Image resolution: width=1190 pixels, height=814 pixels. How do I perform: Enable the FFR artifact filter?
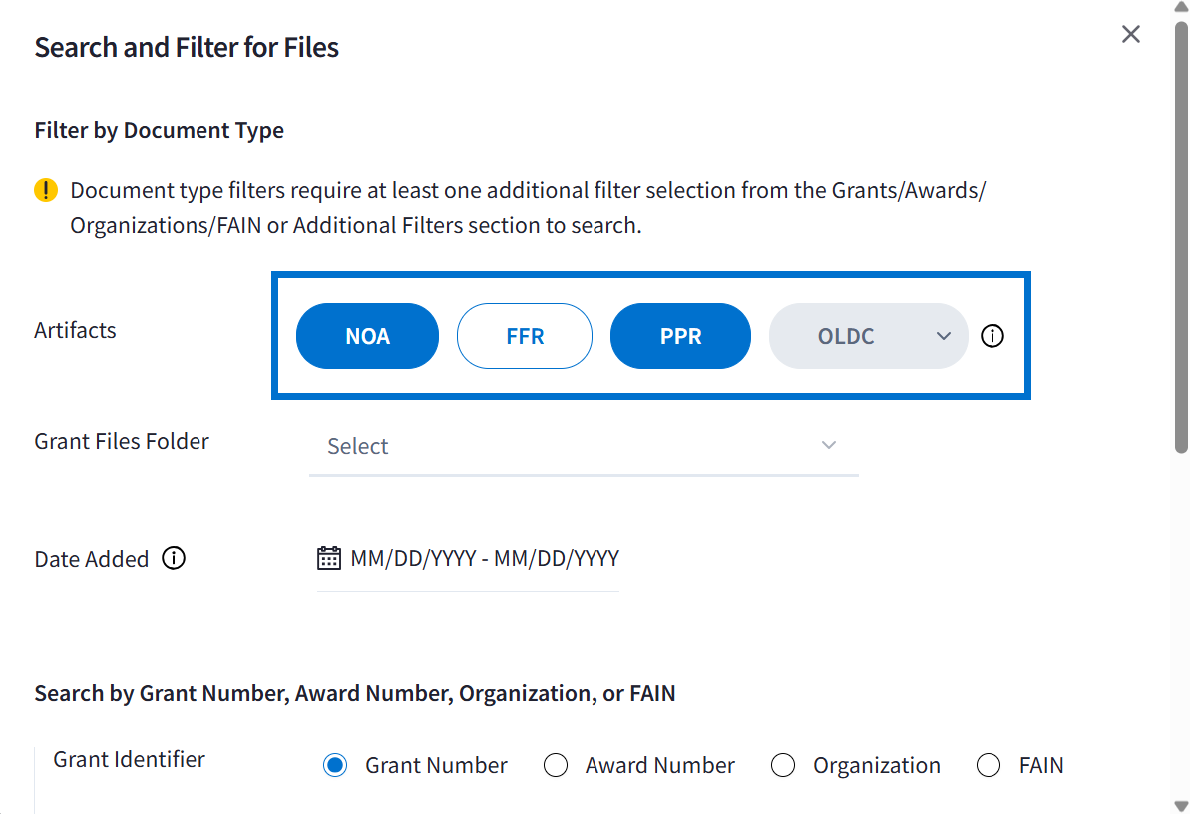click(x=525, y=336)
